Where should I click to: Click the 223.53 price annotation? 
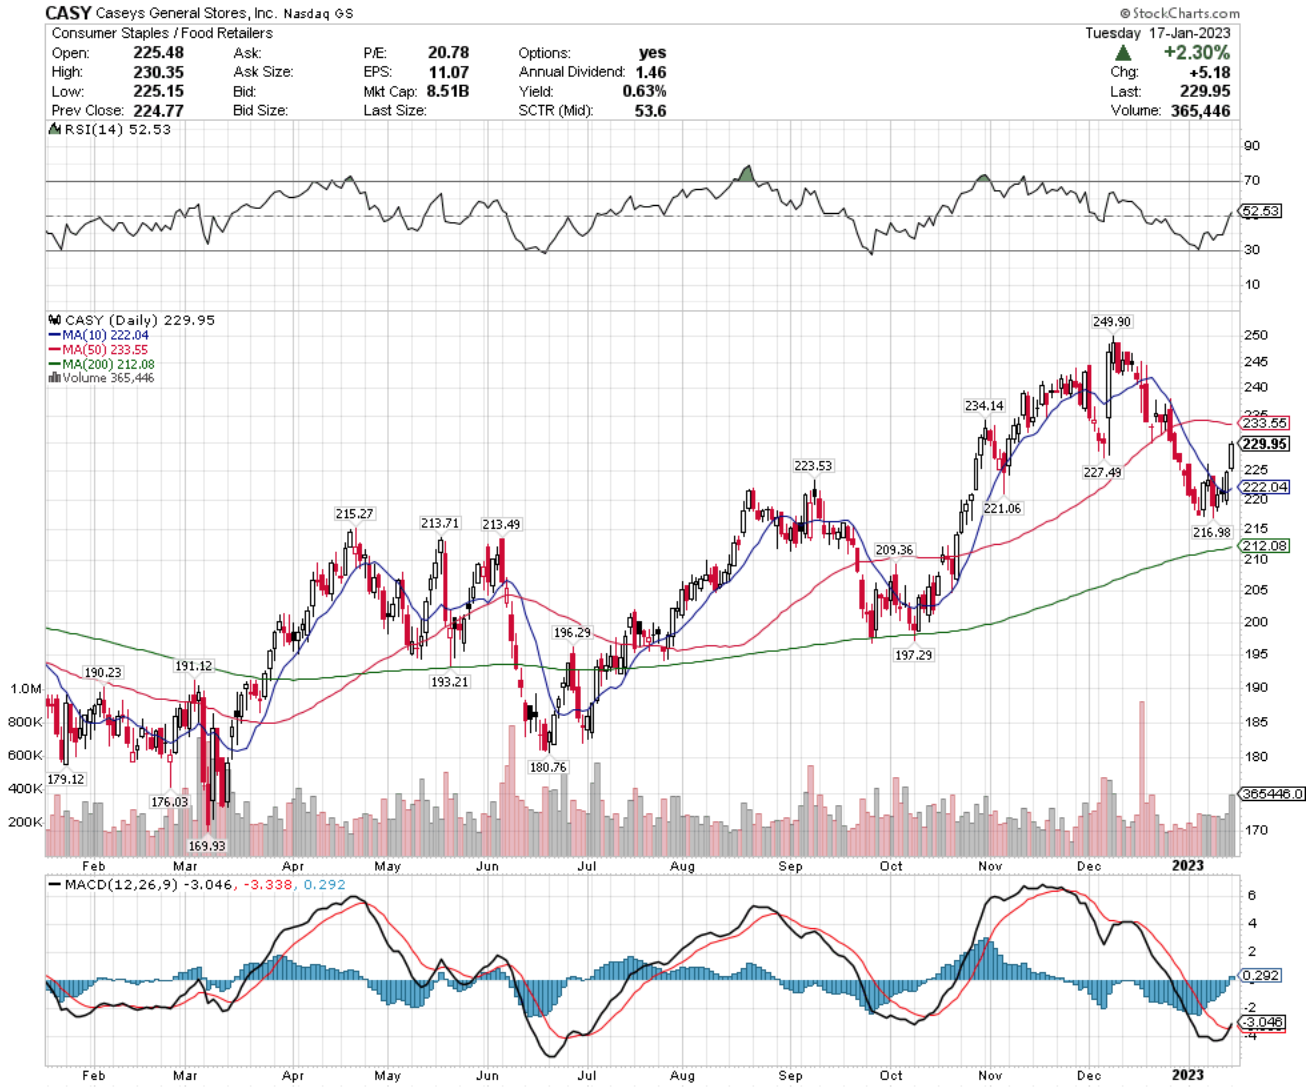pos(813,466)
